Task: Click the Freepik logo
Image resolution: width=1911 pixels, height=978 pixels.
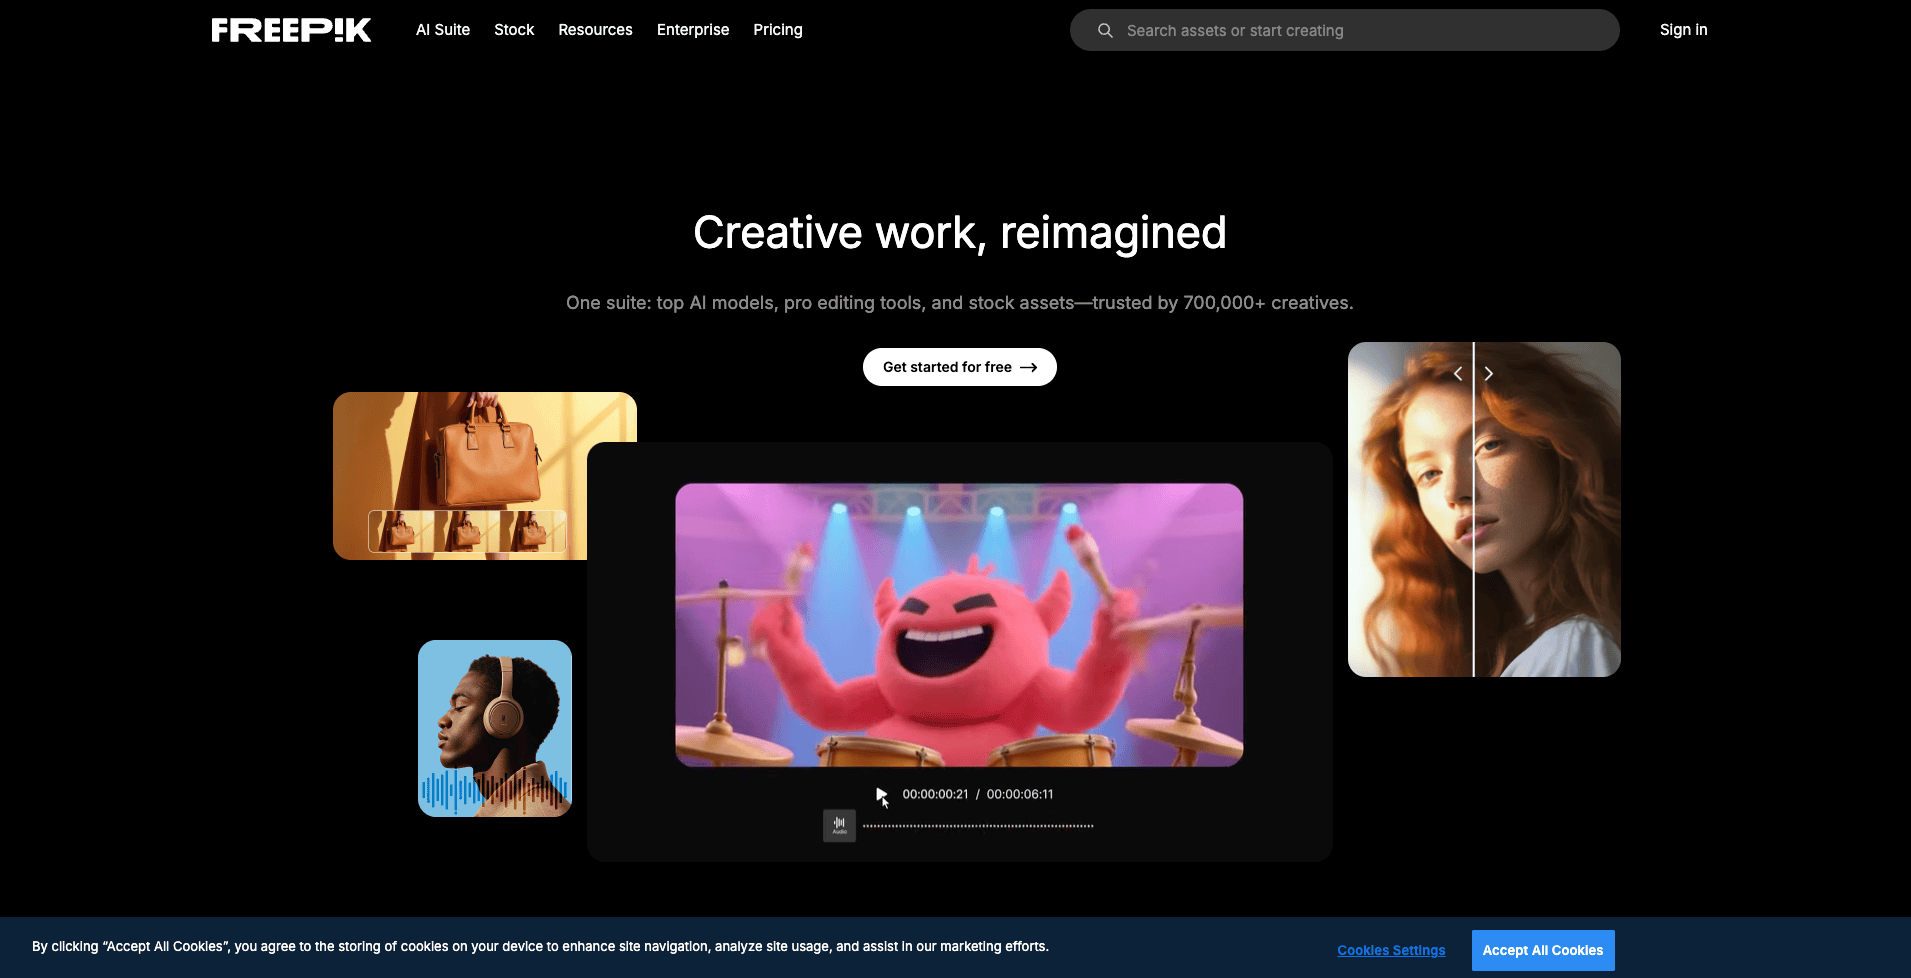Action: [x=291, y=30]
